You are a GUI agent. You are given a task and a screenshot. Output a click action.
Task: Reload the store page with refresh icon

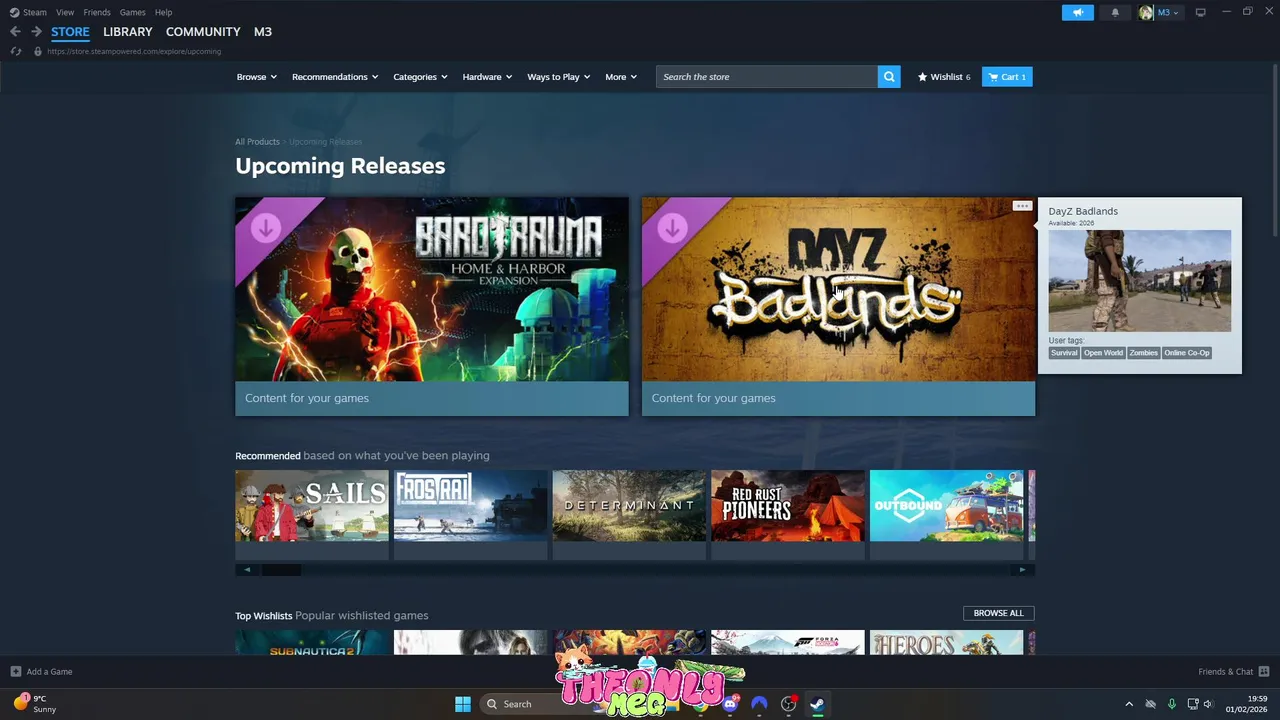[15, 51]
